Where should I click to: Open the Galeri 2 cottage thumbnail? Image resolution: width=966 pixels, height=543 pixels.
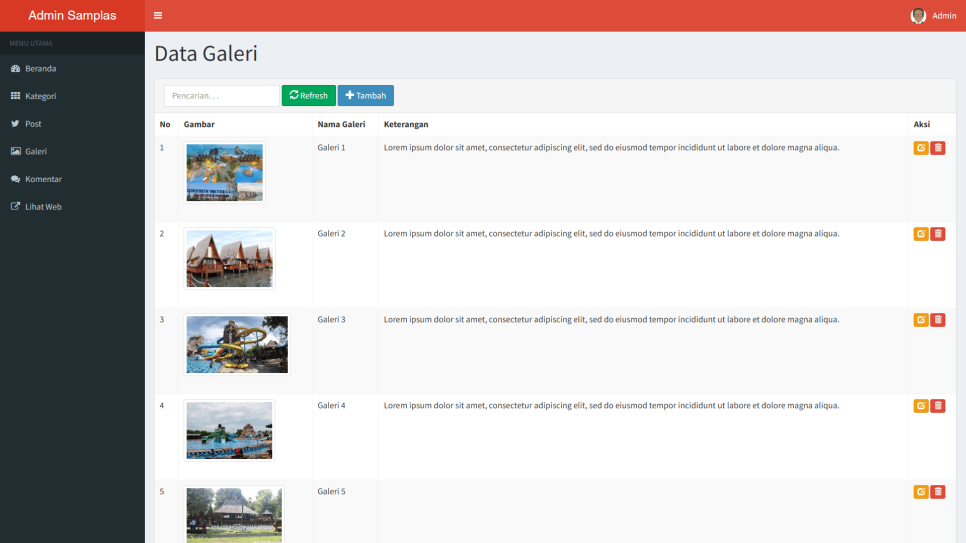[x=229, y=258]
